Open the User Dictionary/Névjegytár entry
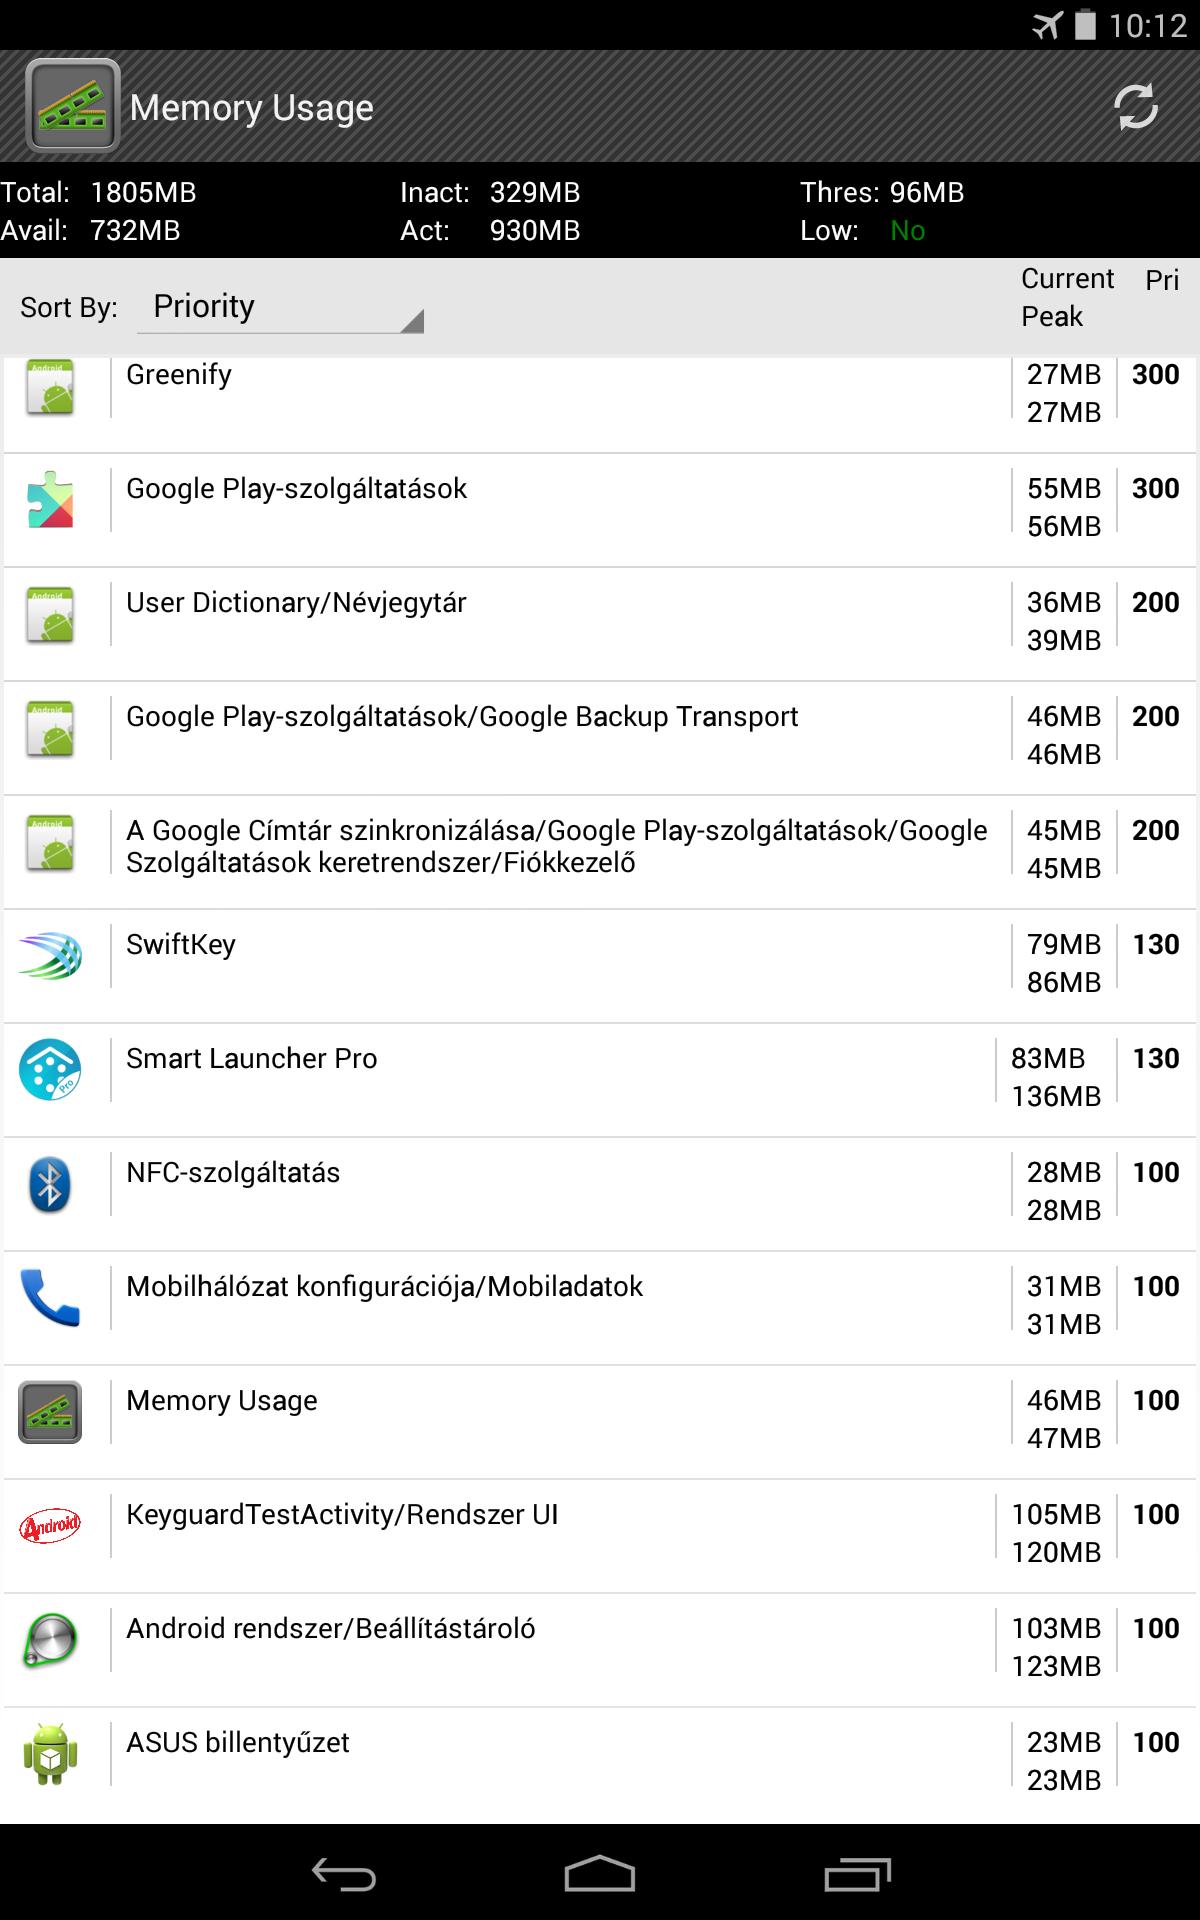1200x1920 pixels. (x=600, y=624)
